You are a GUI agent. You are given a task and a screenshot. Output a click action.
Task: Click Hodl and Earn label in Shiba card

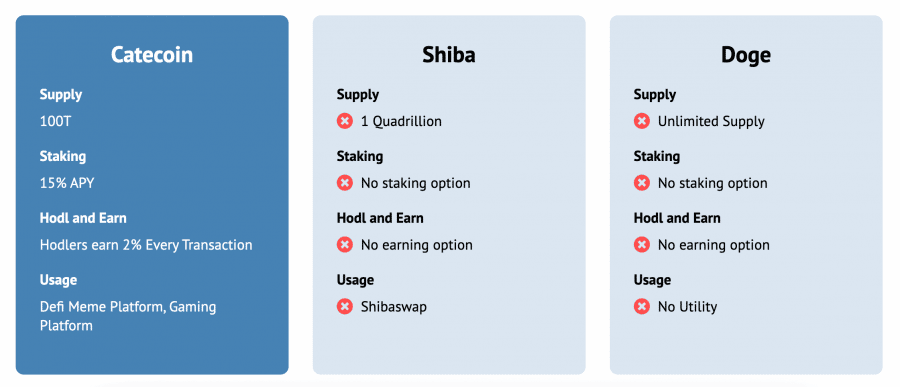(380, 218)
